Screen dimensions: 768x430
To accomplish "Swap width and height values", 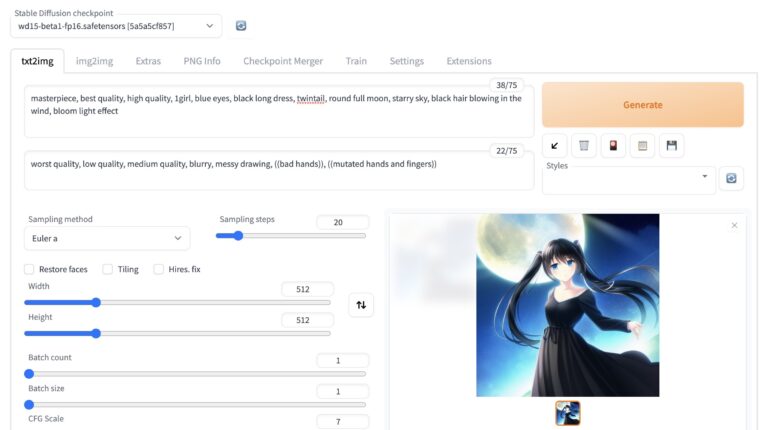I will point(361,305).
